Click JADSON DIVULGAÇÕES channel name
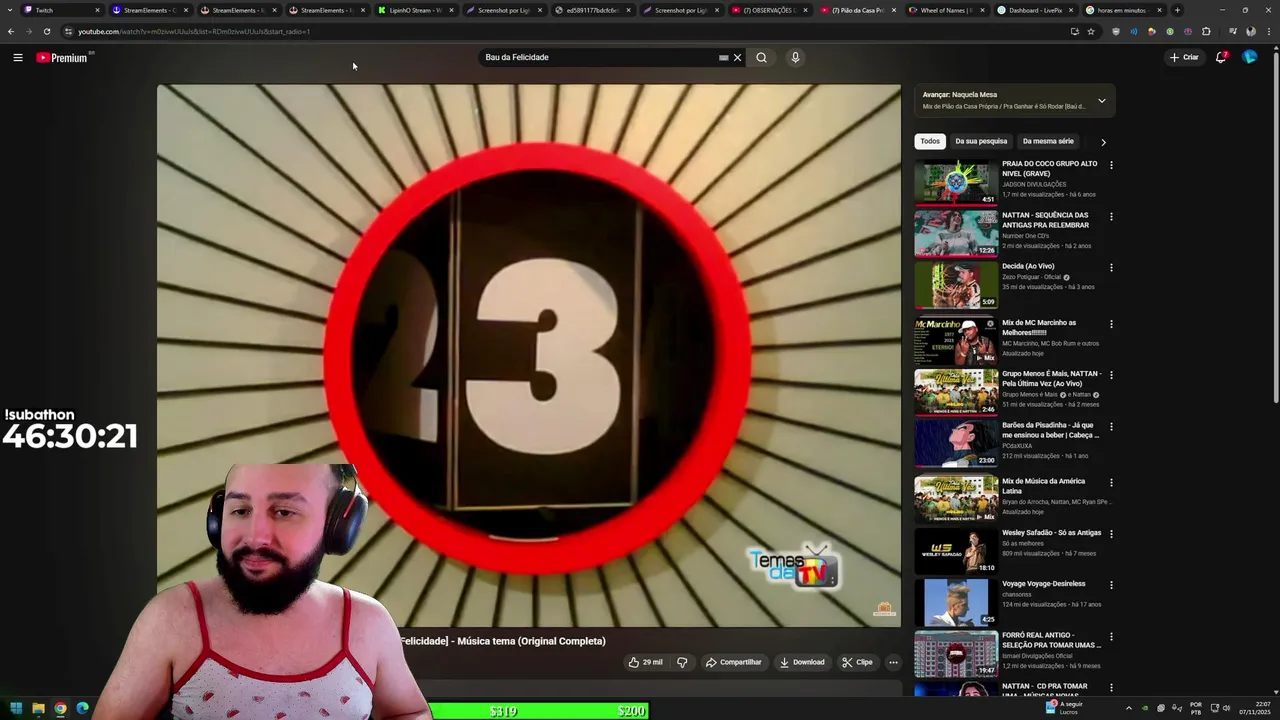Screen dimensions: 1280x720 pos(1034,184)
